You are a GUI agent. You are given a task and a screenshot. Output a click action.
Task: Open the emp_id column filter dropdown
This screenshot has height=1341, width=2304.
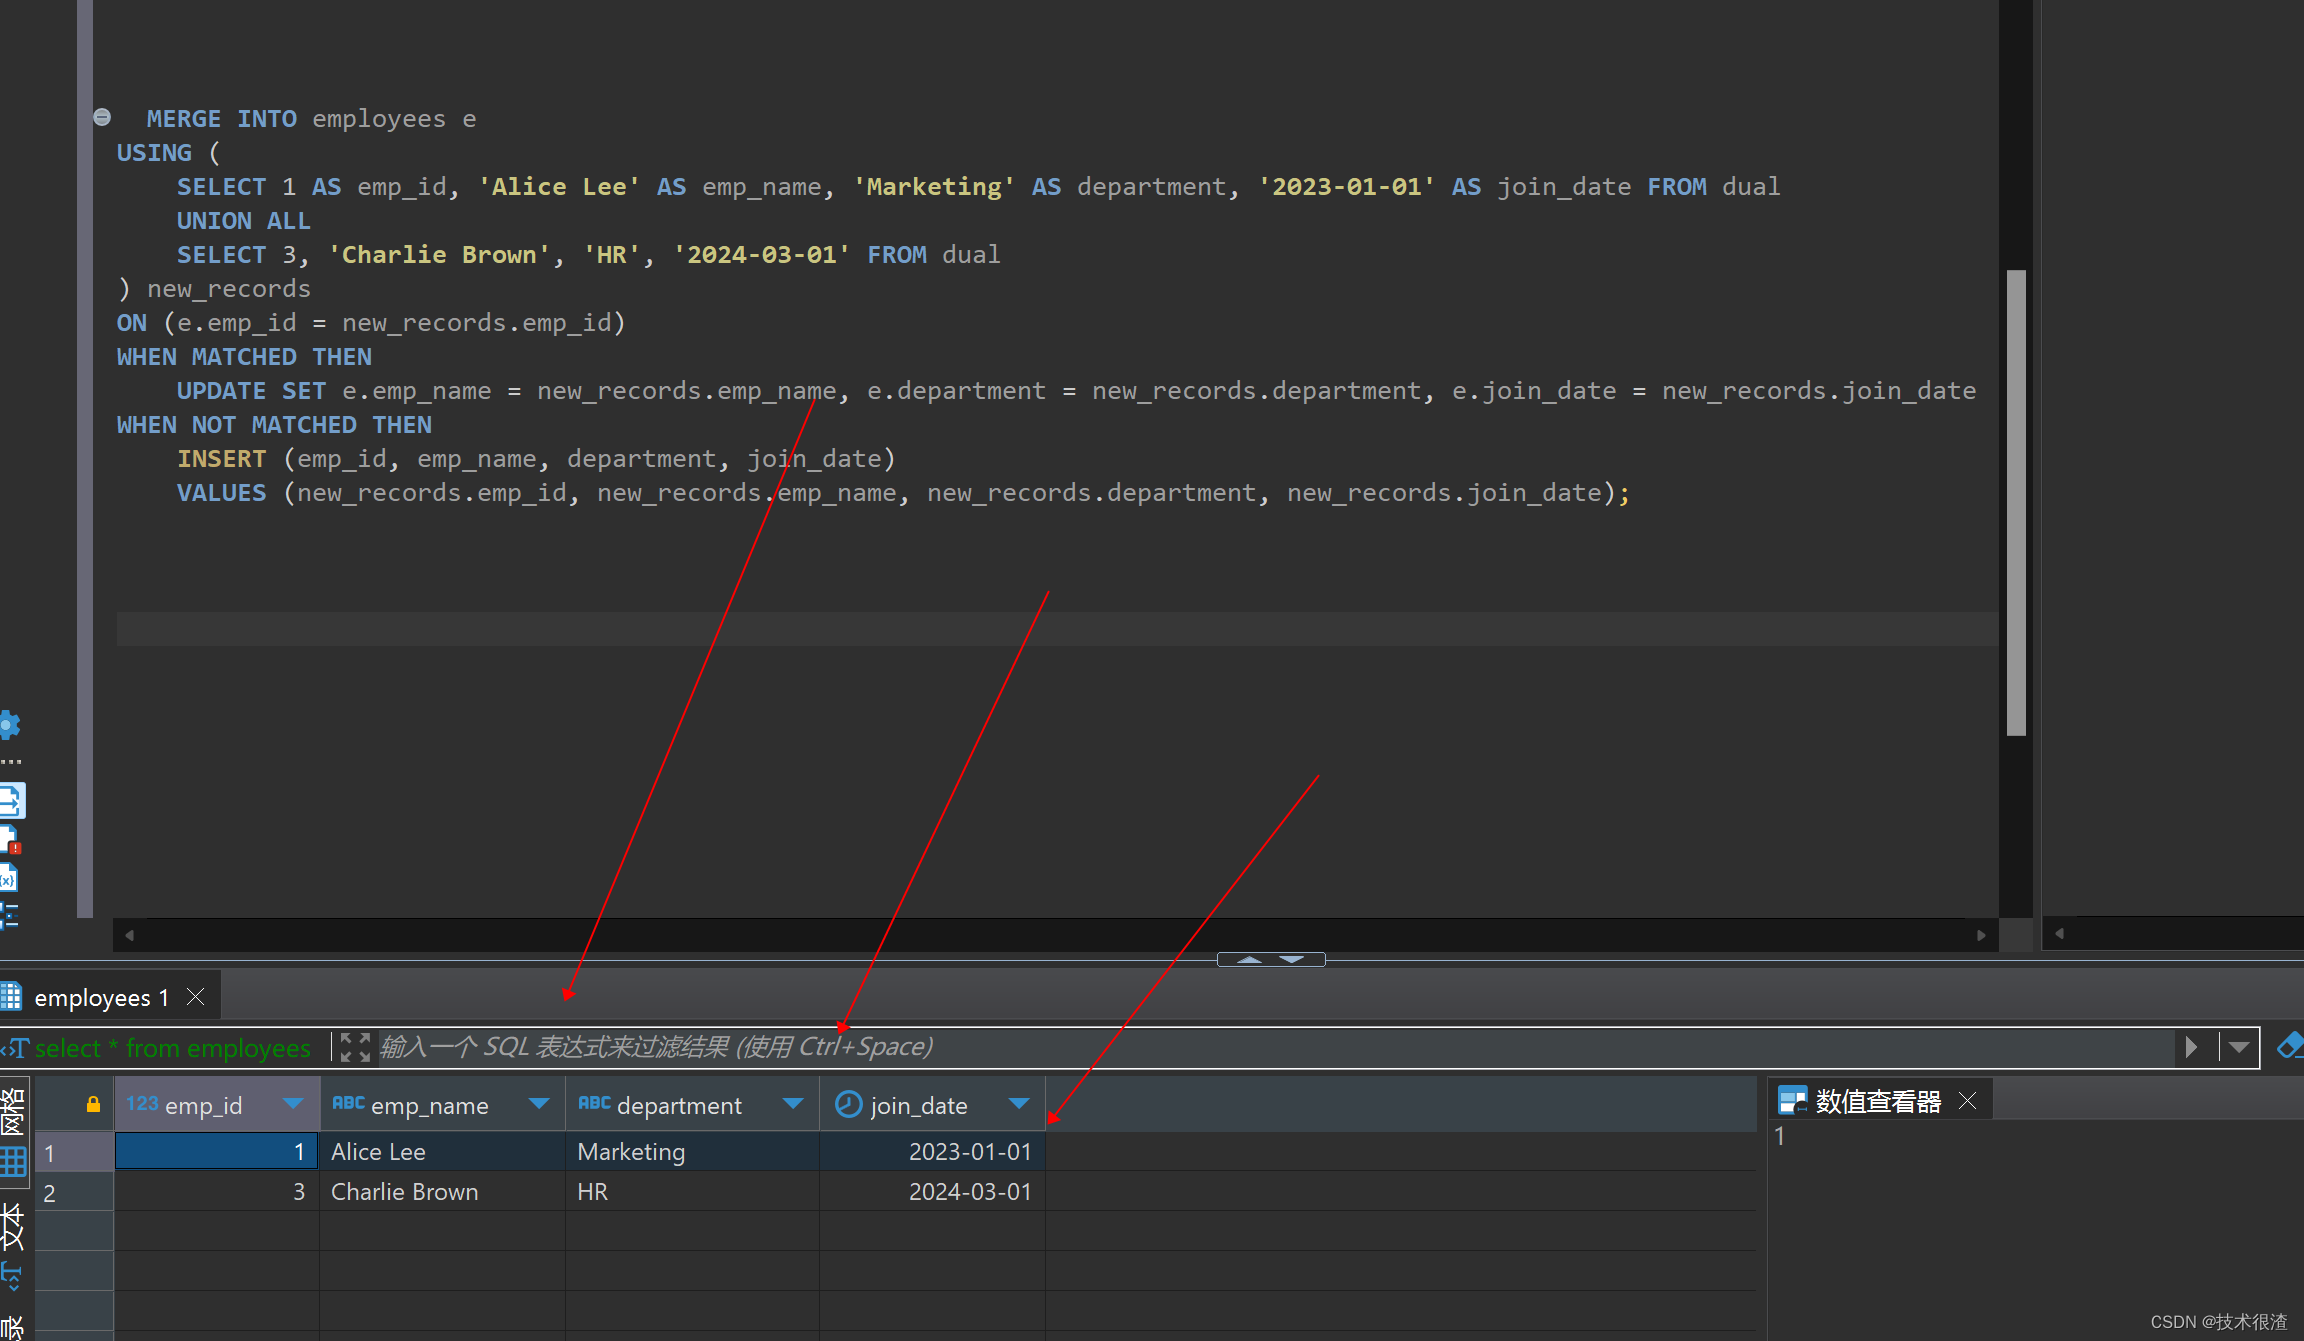293,1103
